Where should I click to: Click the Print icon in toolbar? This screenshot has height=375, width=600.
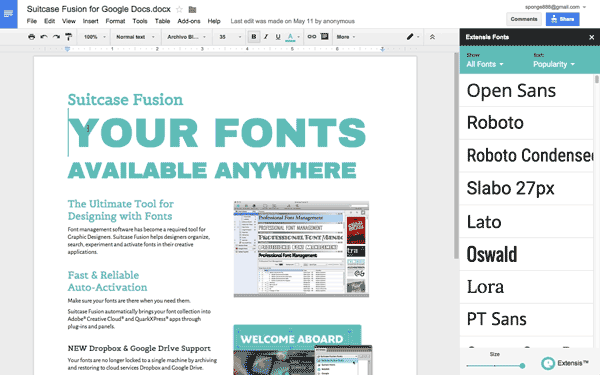(x=31, y=37)
